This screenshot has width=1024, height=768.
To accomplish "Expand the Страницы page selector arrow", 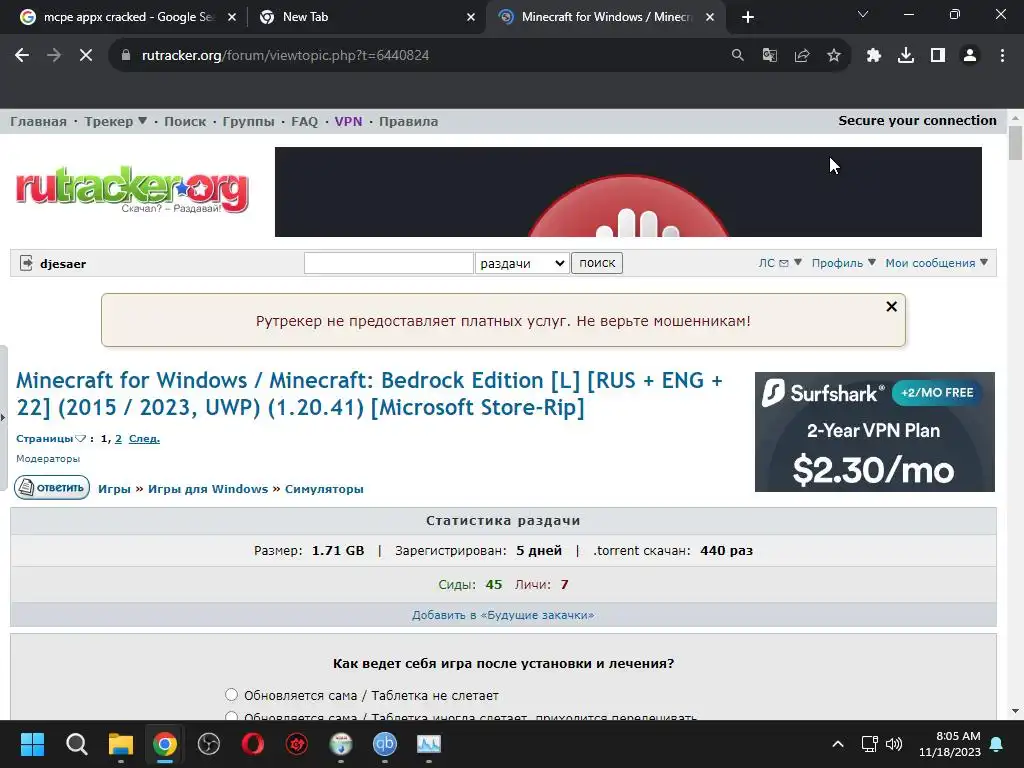I will click(80, 439).
